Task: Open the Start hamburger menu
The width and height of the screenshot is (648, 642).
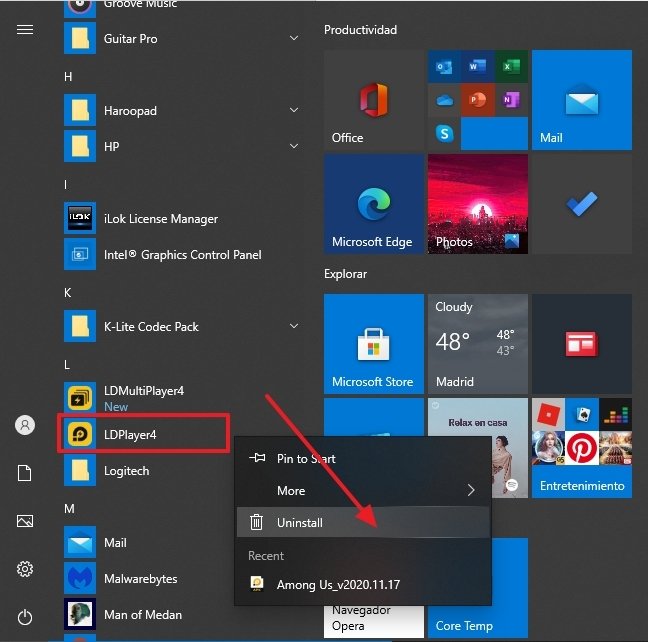Action: click(x=25, y=29)
